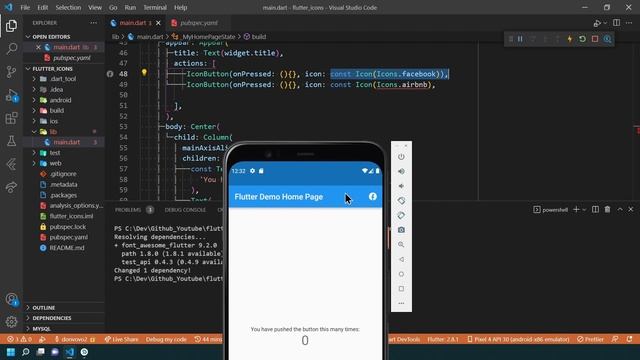Maximize the panel size chevron
The image size is (640, 360).
[620, 209]
